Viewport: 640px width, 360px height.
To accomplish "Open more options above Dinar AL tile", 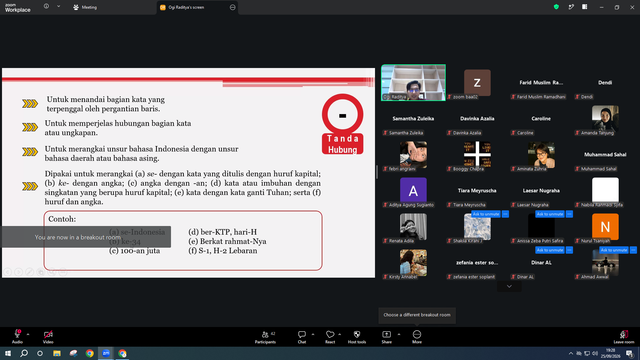I will pyautogui.click(x=569, y=250).
